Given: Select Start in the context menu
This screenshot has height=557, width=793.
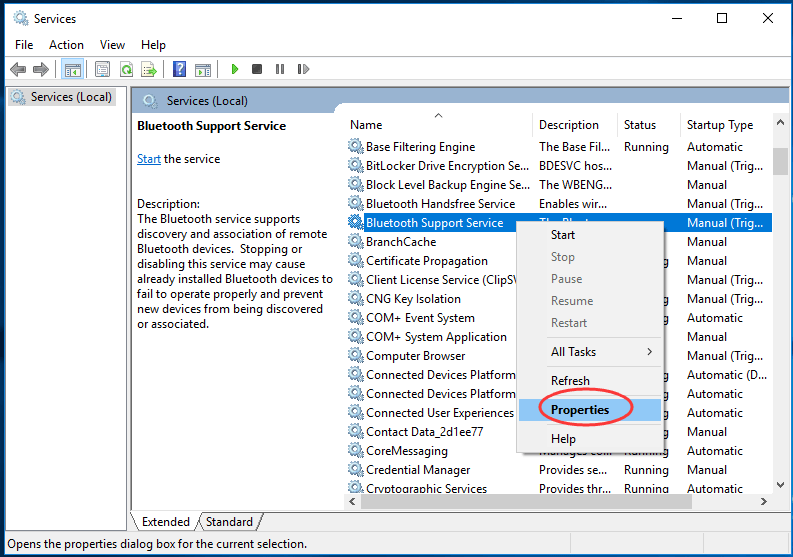Looking at the screenshot, I should pos(563,235).
